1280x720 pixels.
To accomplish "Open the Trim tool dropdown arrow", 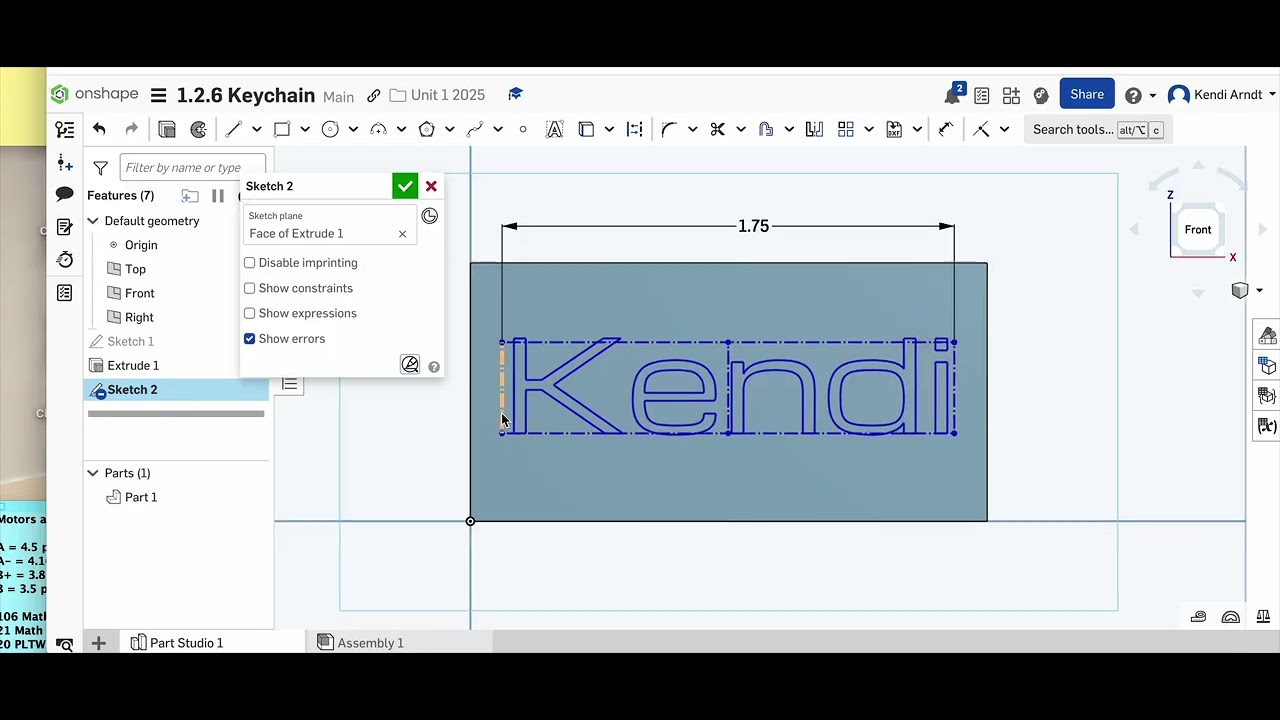I will (741, 129).
